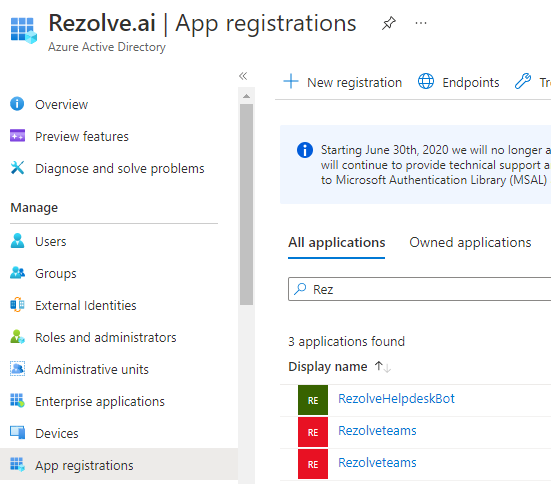
Task: Click the sidebar vertical scrollbar thumb
Action: 247,205
